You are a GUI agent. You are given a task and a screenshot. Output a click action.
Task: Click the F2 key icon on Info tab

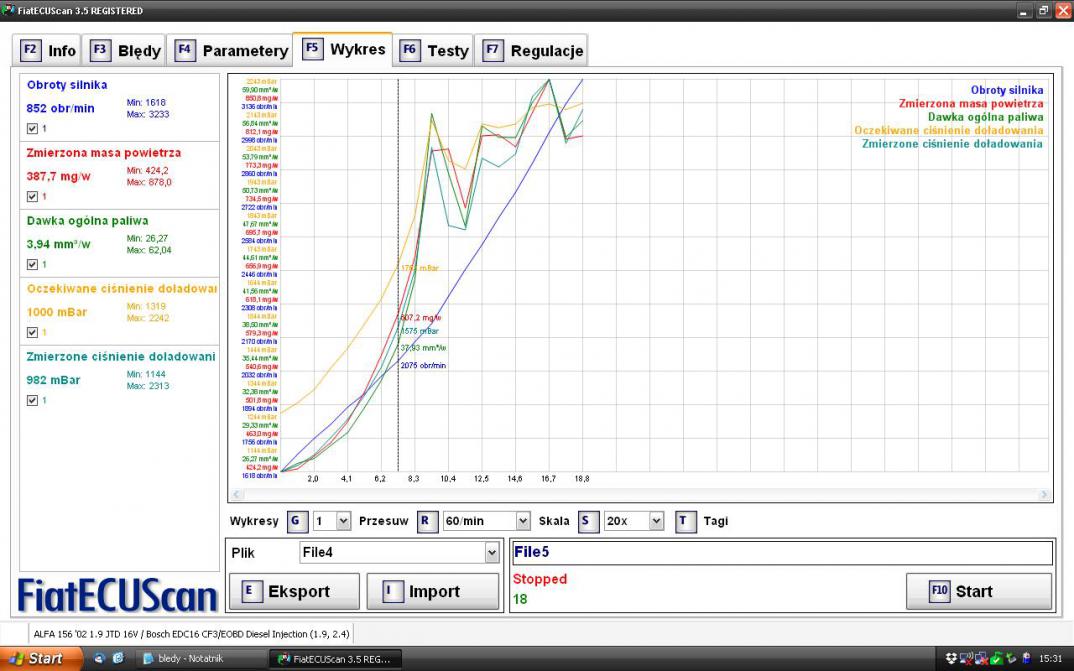pos(31,50)
